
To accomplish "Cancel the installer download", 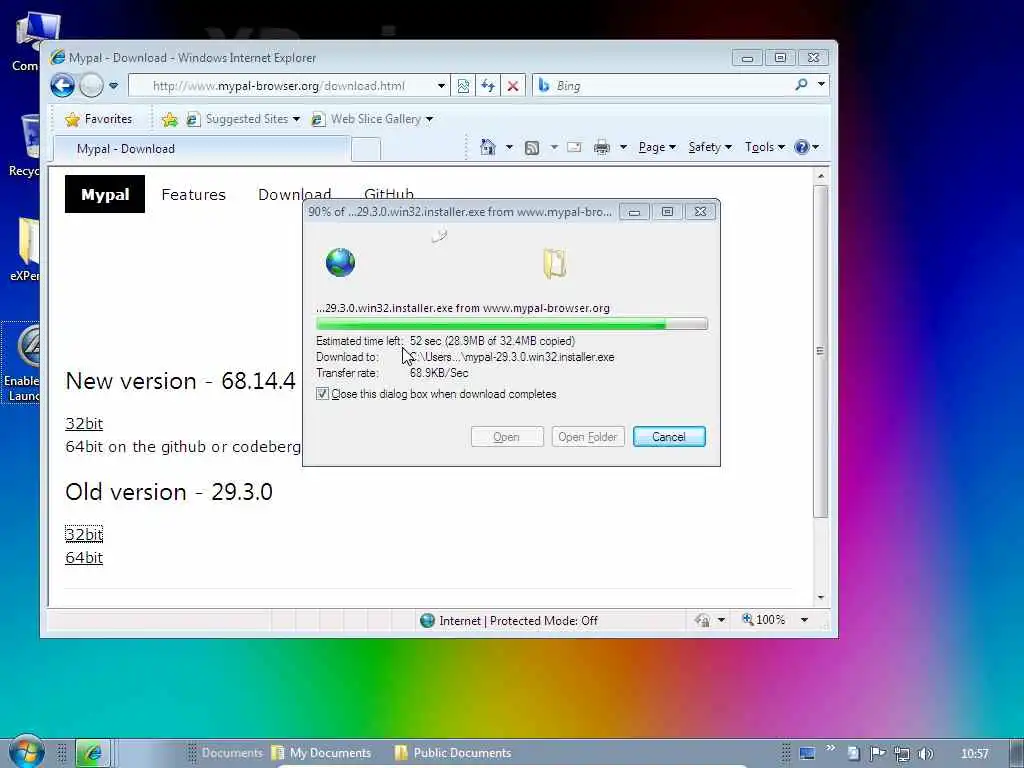I will pyautogui.click(x=669, y=437).
